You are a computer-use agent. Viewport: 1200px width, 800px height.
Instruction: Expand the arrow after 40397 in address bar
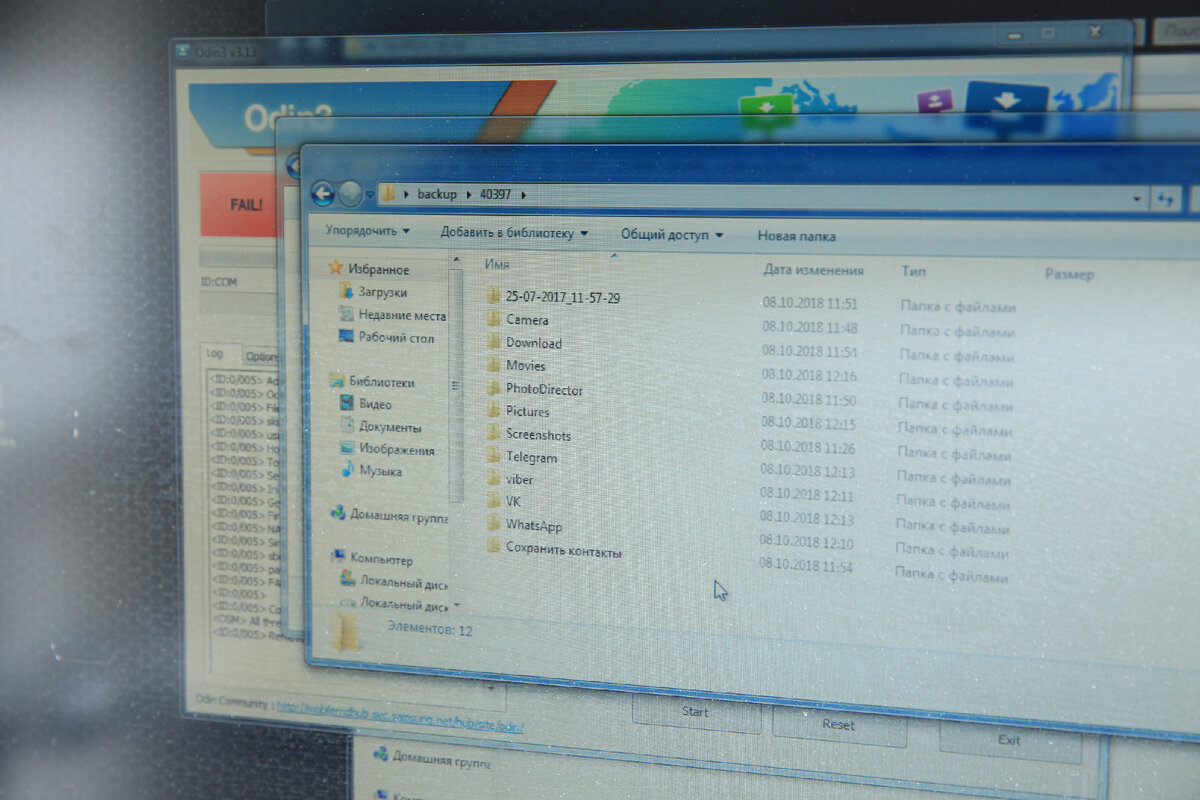pos(523,195)
